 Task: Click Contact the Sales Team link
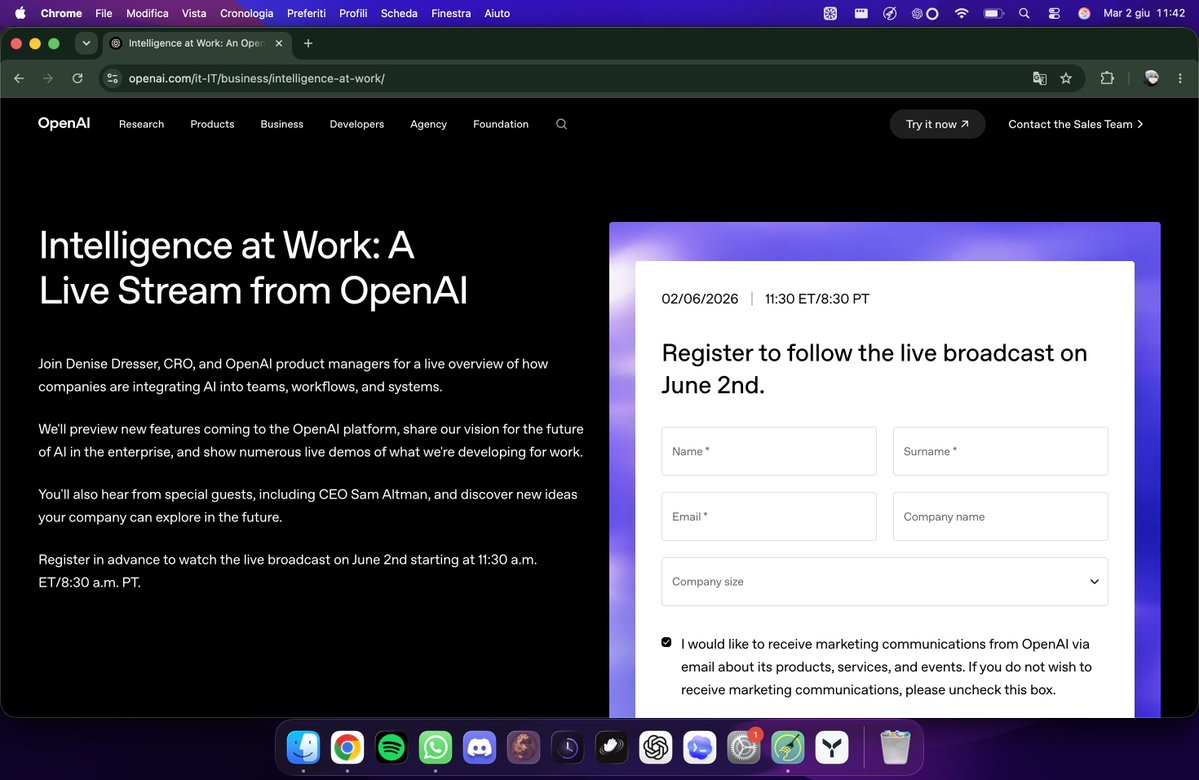click(x=1075, y=124)
